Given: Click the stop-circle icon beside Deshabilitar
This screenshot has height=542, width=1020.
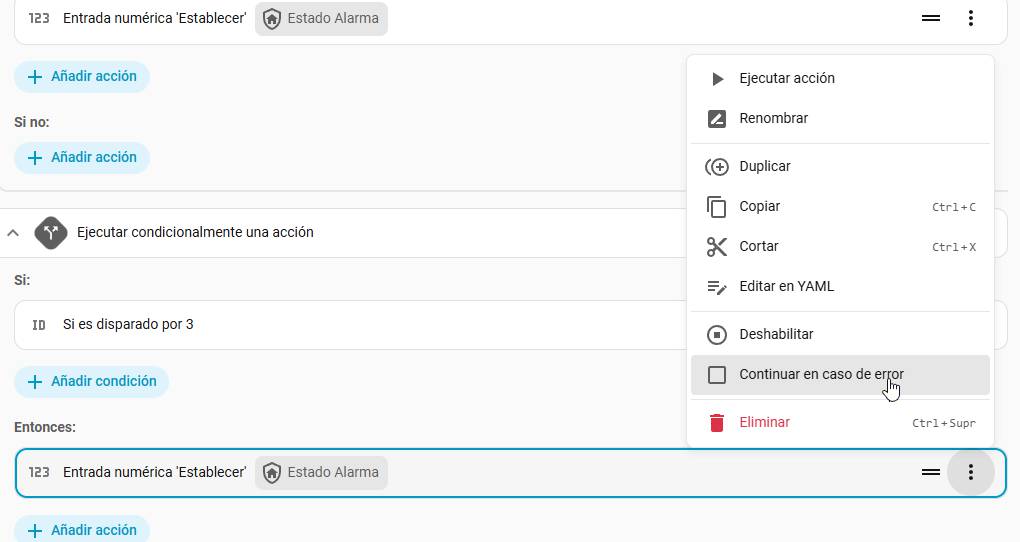Looking at the screenshot, I should (717, 335).
